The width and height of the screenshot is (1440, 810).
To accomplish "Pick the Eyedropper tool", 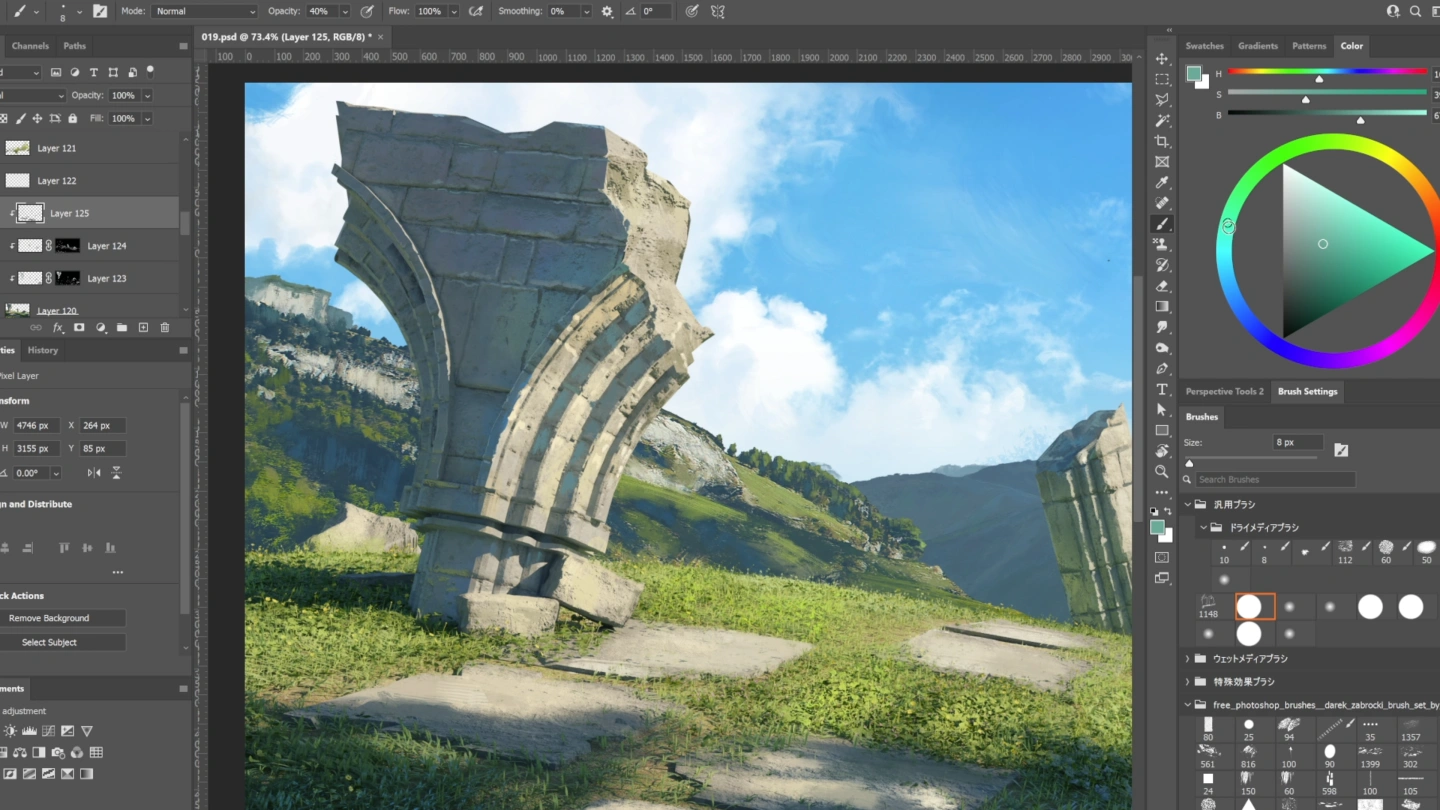I will click(1162, 183).
